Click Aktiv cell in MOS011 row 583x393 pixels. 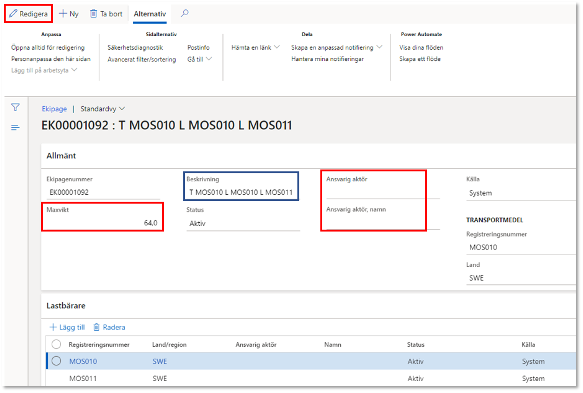415,378
